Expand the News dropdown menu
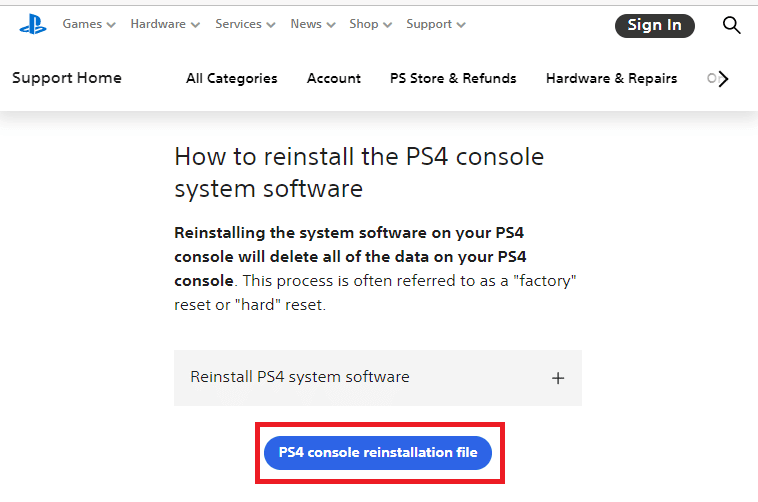This screenshot has height=502, width=758. pyautogui.click(x=313, y=24)
